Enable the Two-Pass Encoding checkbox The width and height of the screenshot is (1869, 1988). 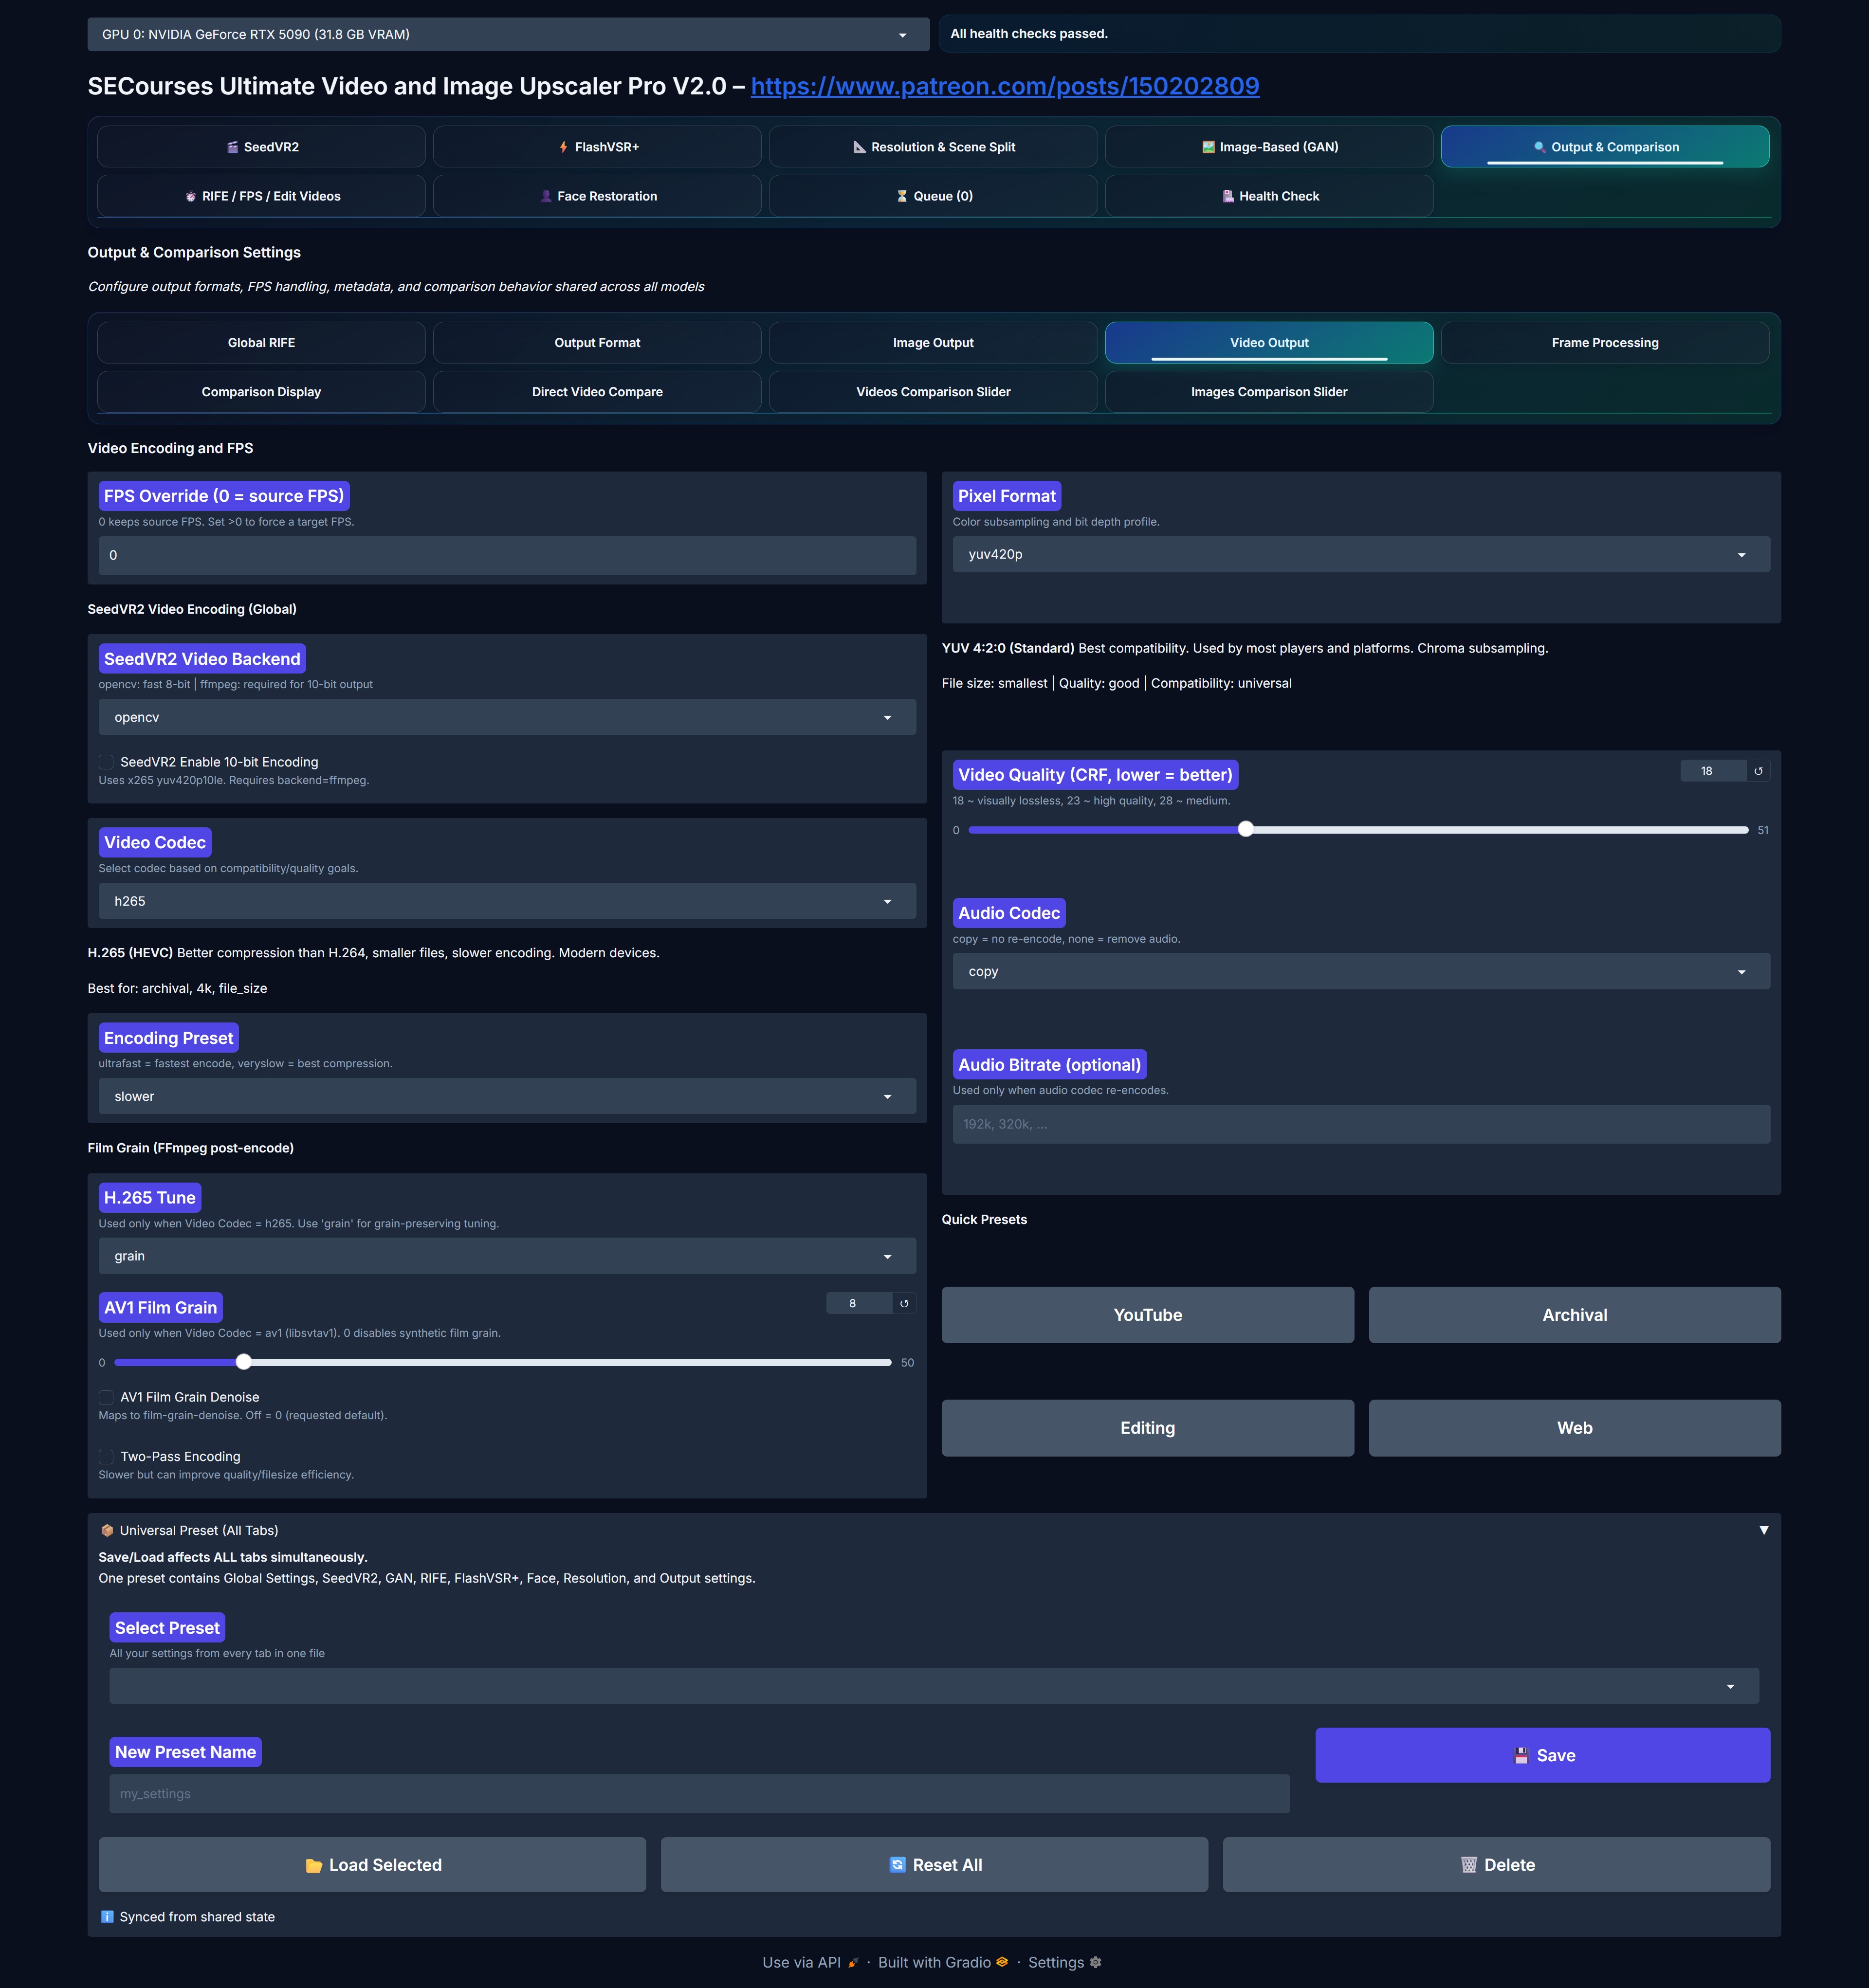pos(106,1457)
